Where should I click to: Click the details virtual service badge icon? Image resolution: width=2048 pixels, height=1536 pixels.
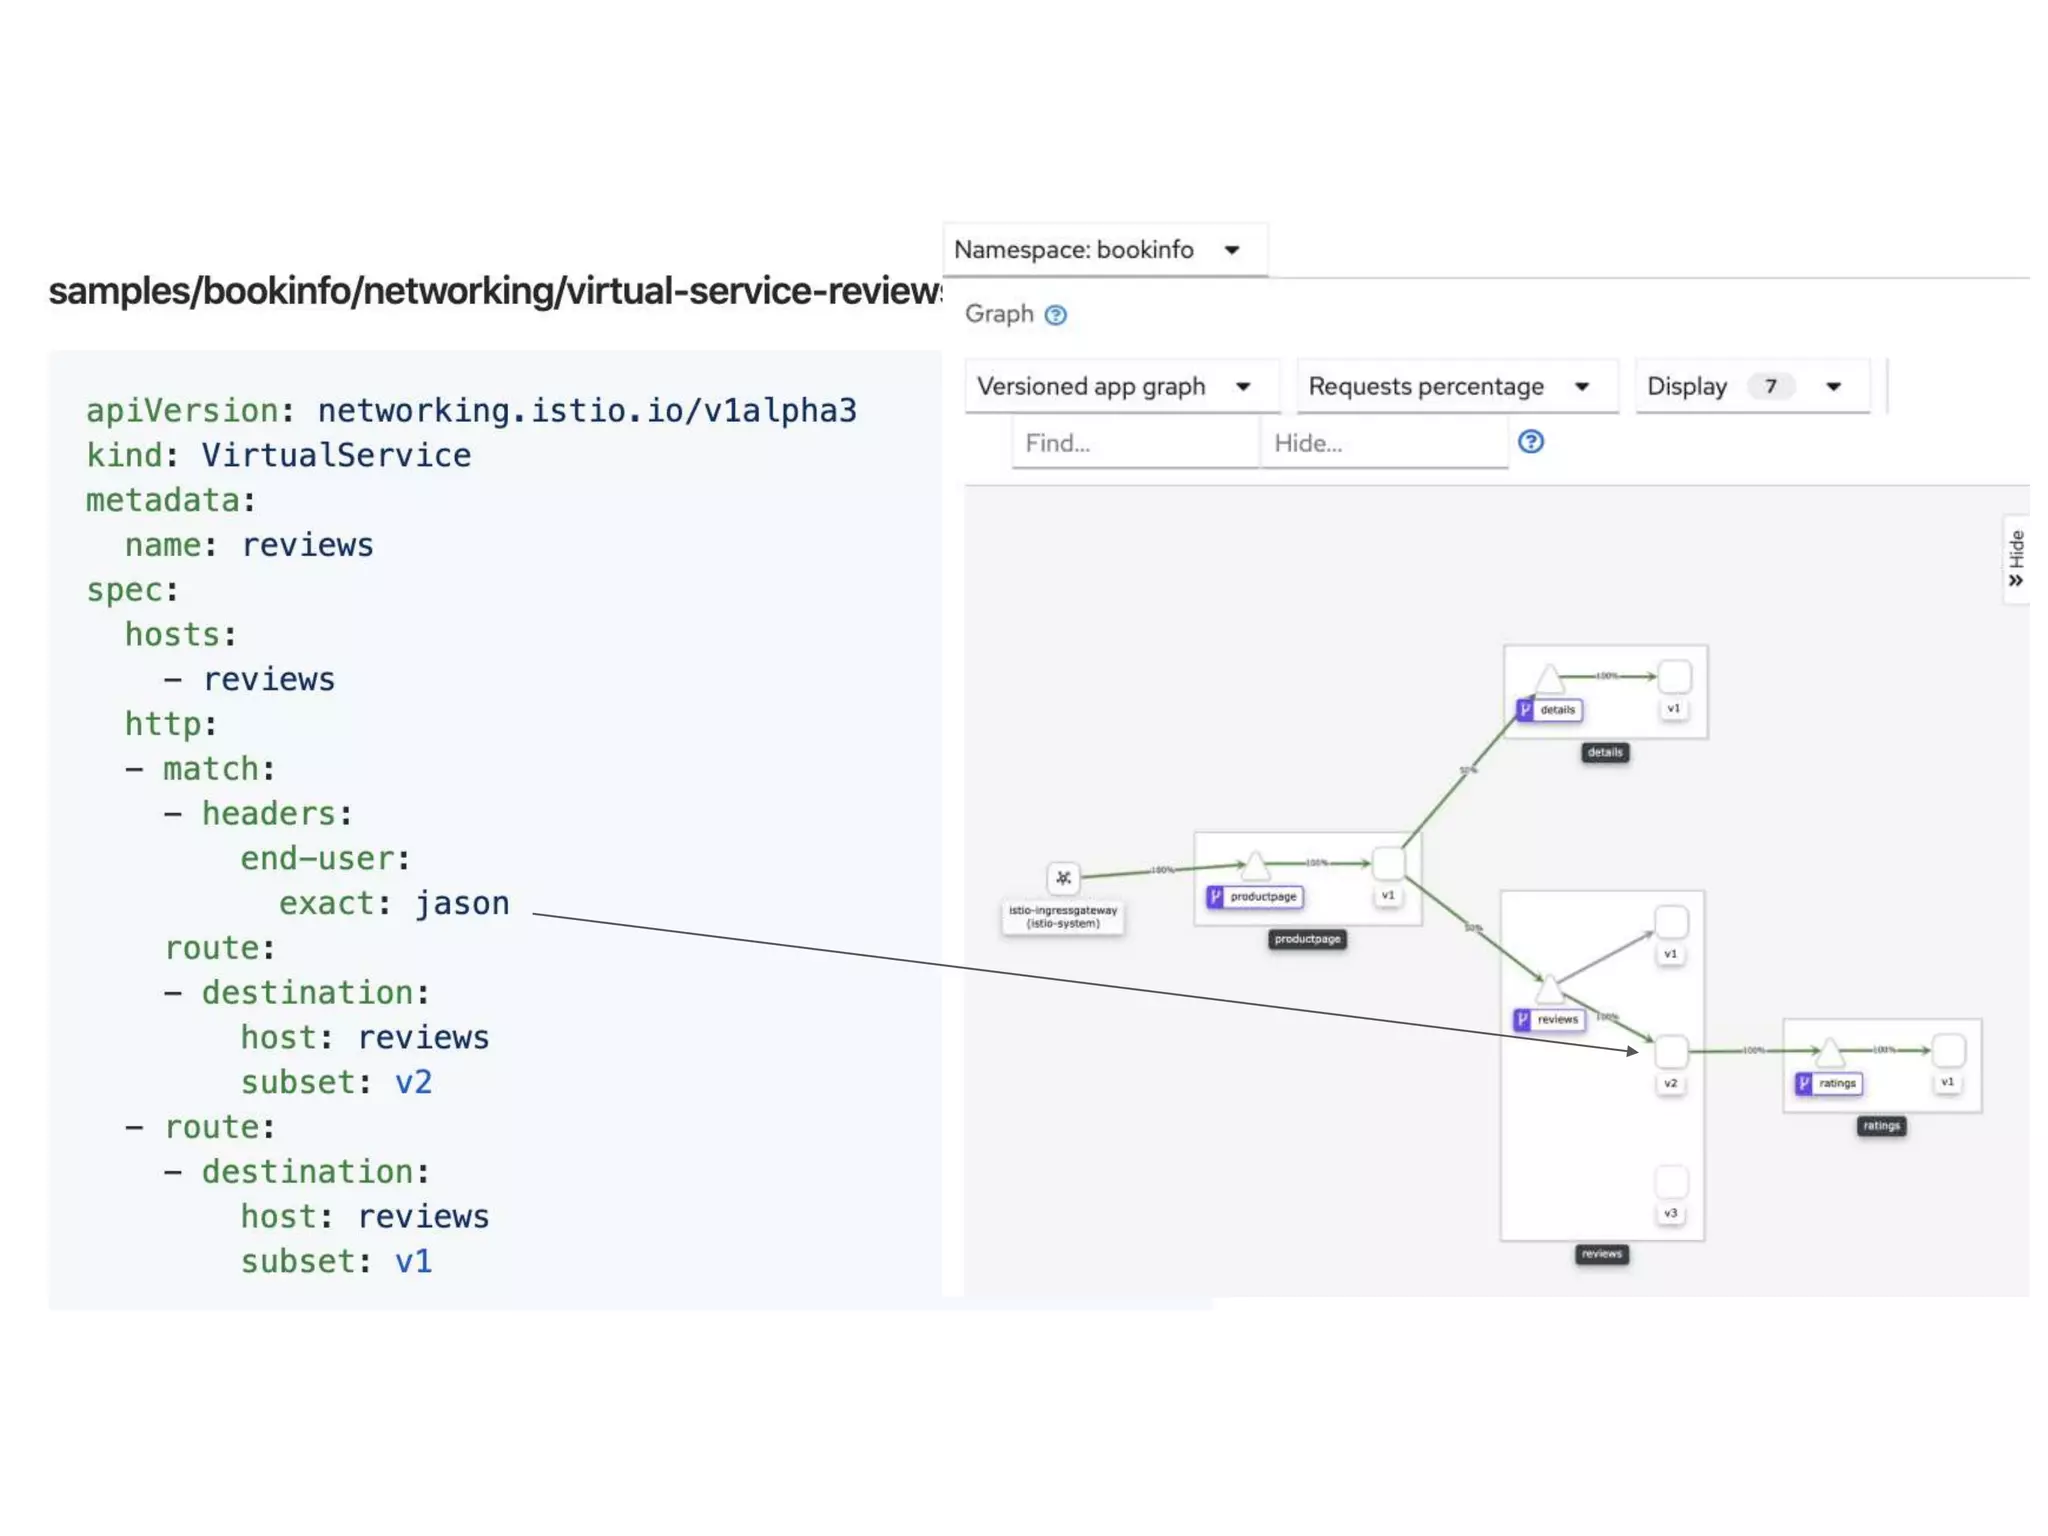[1525, 709]
